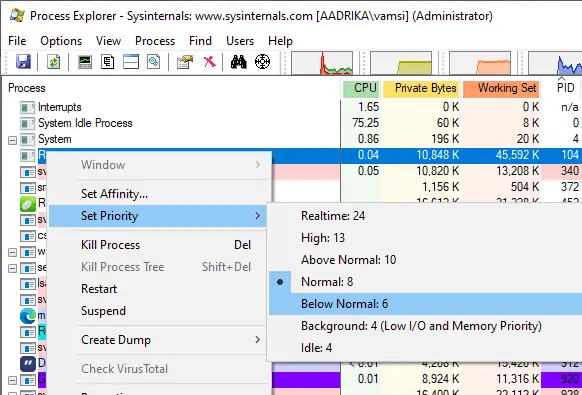
Task: Click the DLL/handle view toolbar icon
Action: (x=153, y=62)
